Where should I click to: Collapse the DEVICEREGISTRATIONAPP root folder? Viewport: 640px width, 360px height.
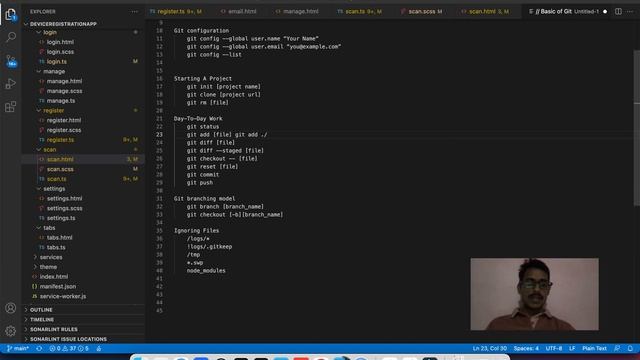63,24
